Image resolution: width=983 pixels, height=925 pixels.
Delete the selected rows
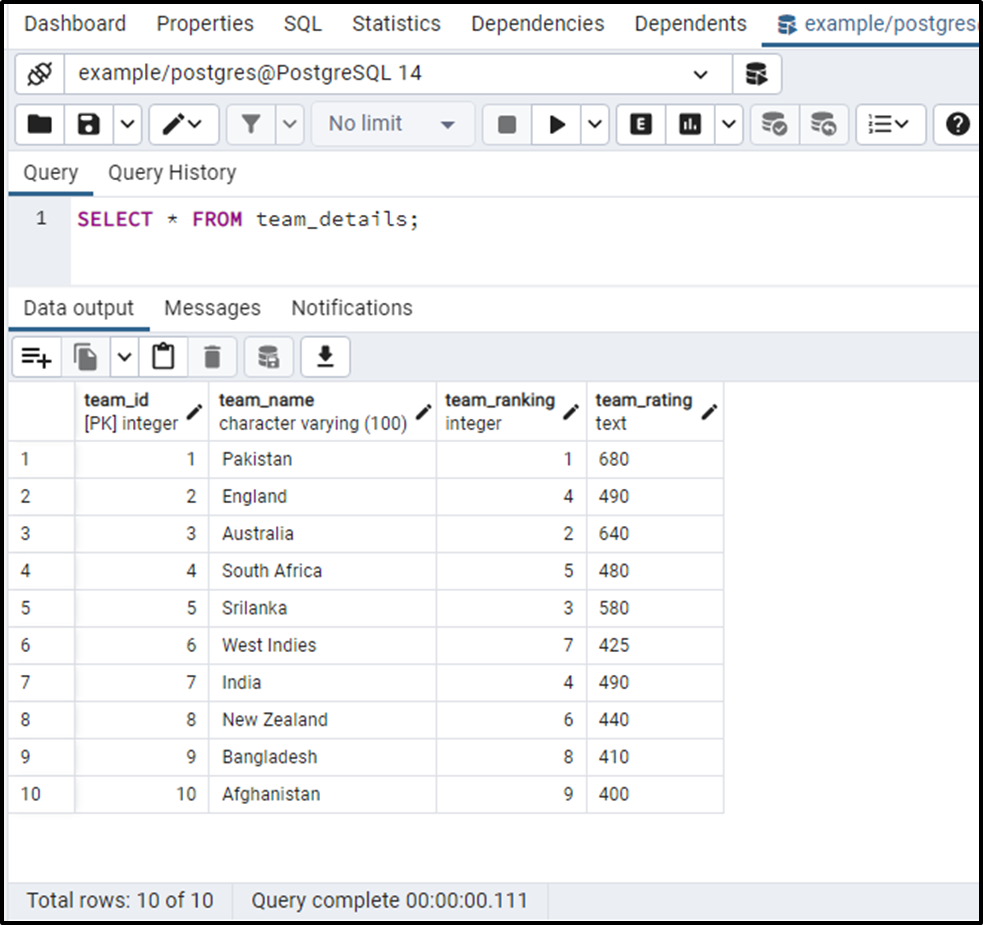211,356
